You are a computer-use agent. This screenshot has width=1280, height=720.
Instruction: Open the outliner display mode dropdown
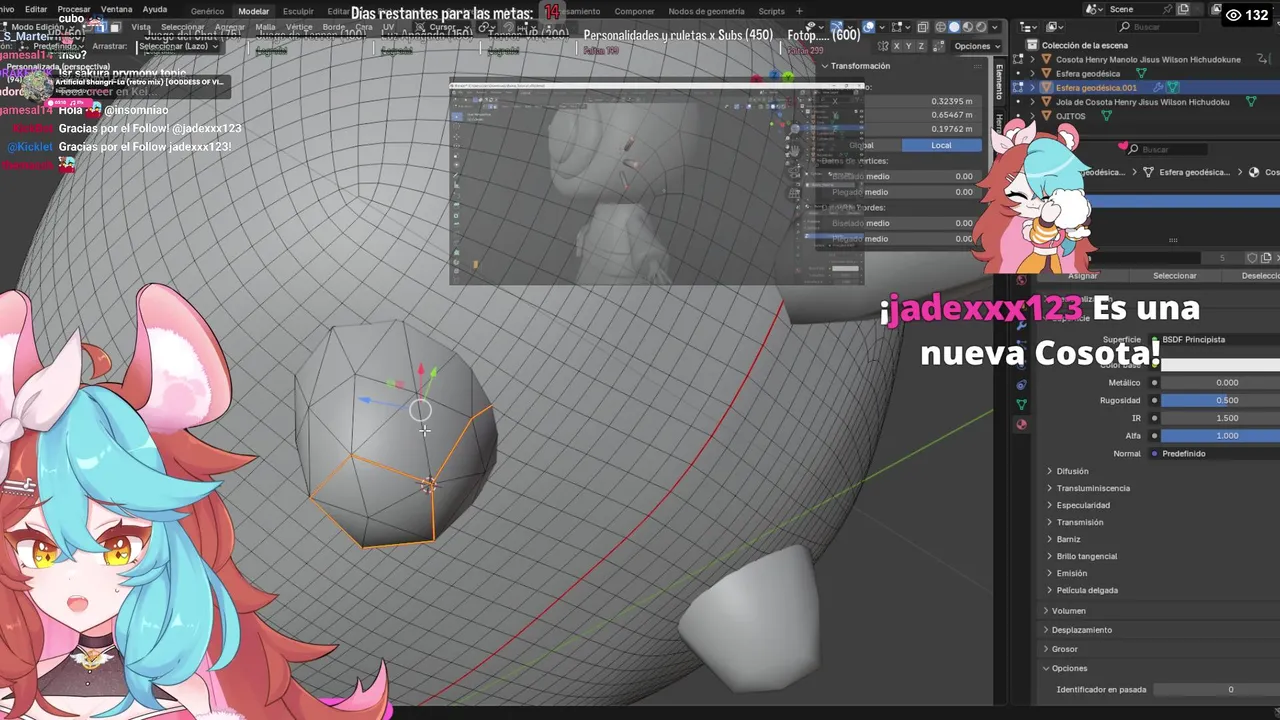click(1028, 27)
